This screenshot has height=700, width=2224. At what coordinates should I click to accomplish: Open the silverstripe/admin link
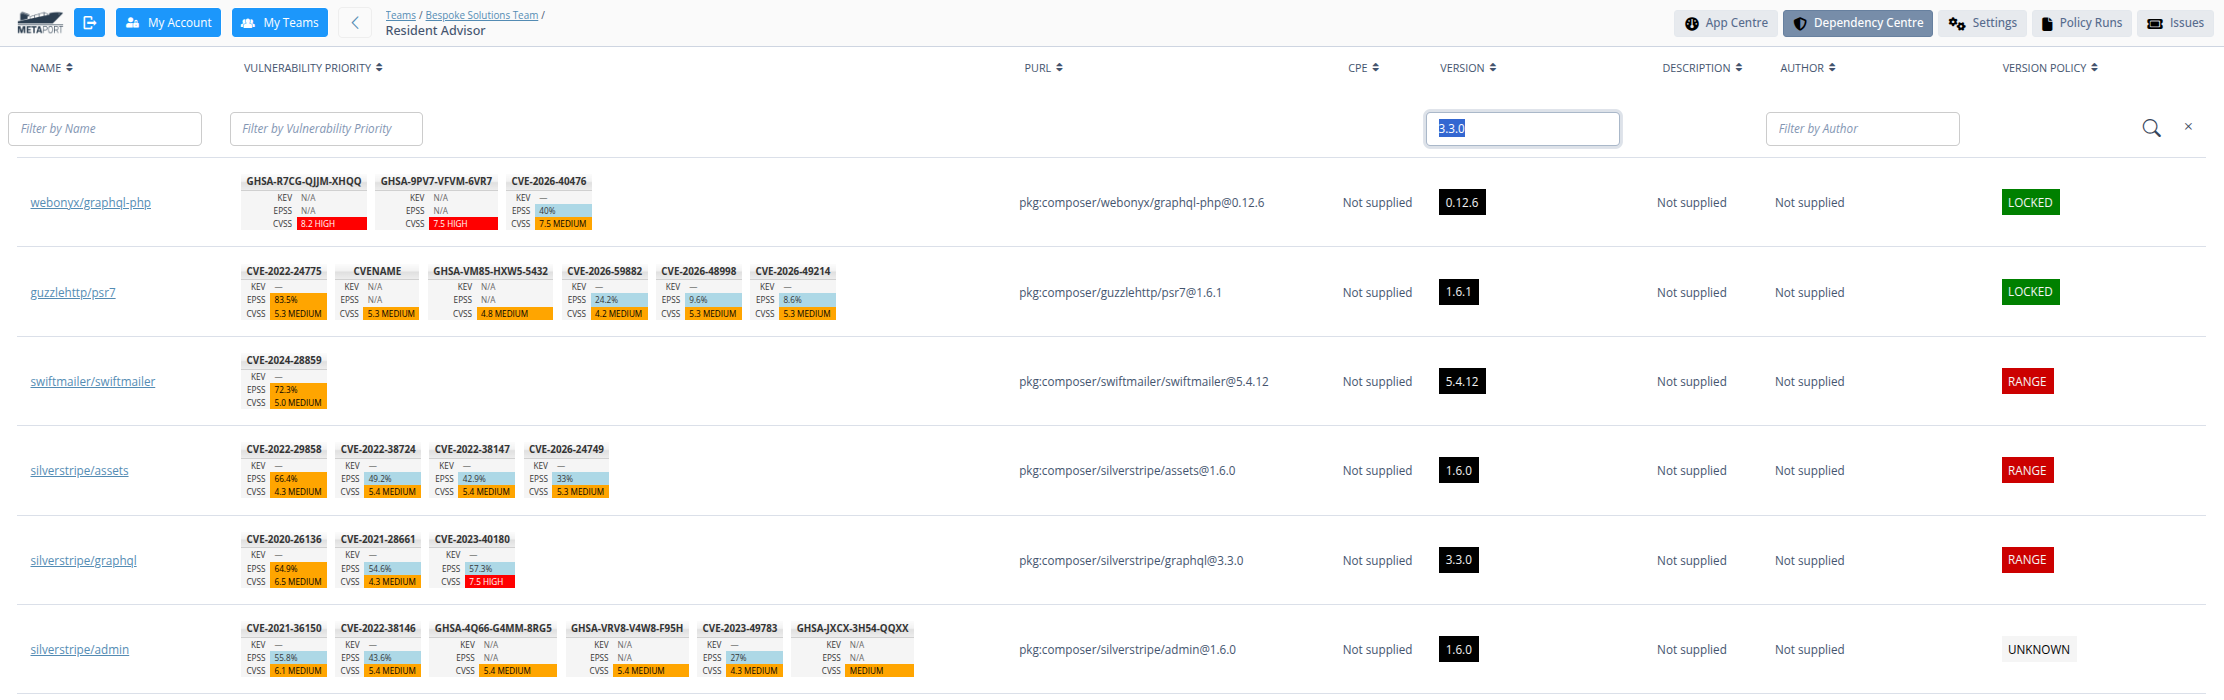79,650
